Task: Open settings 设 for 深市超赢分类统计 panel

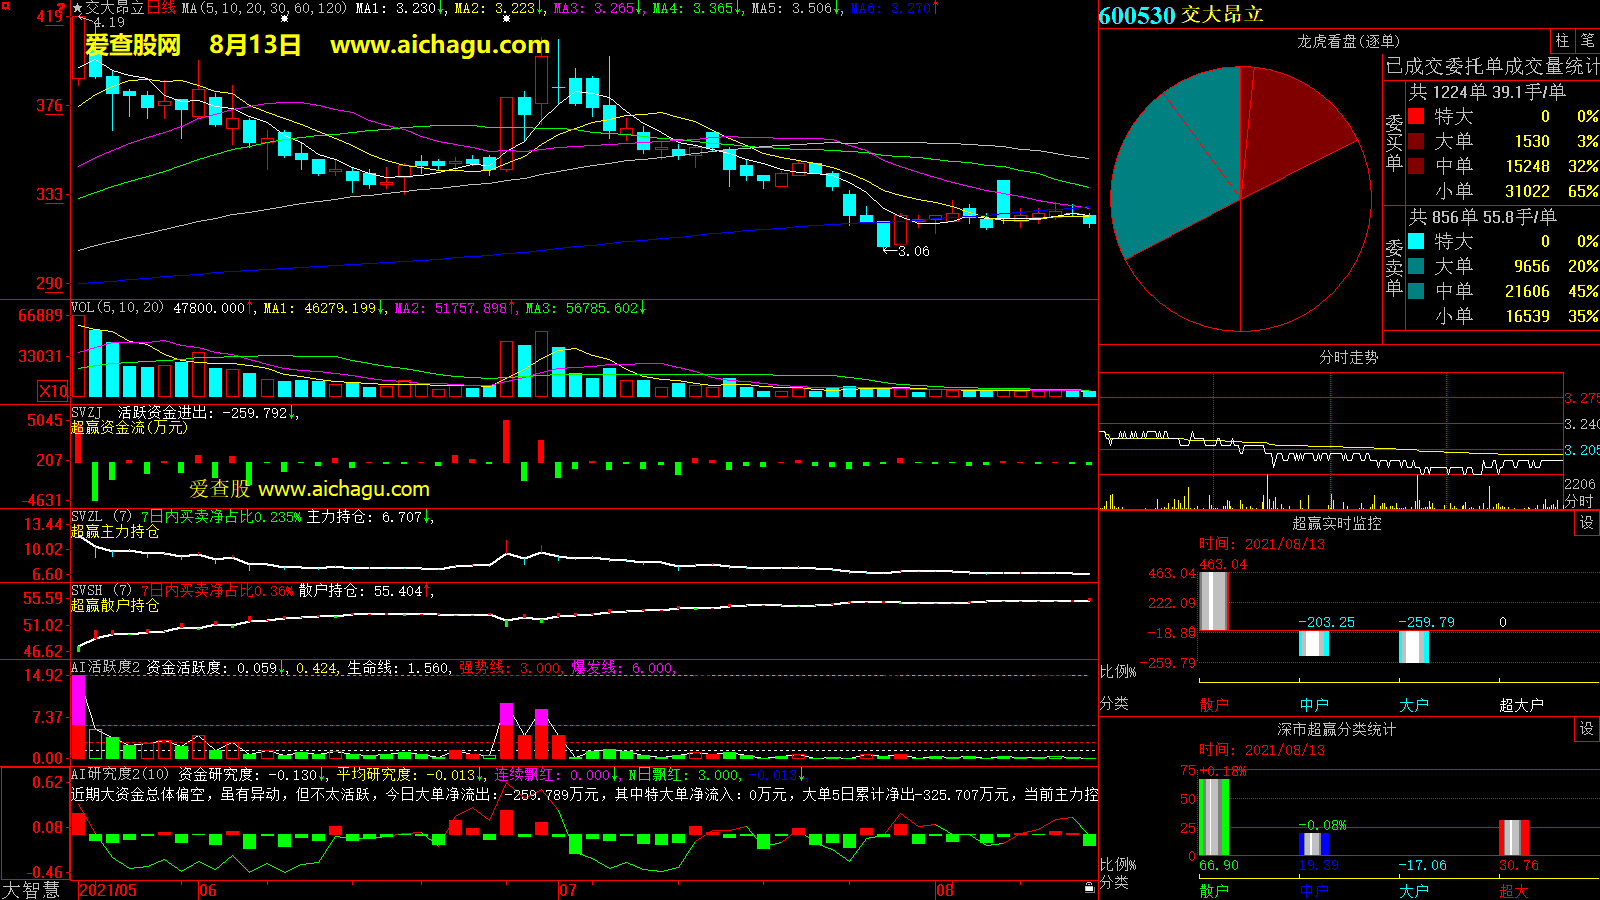Action: 1587,729
